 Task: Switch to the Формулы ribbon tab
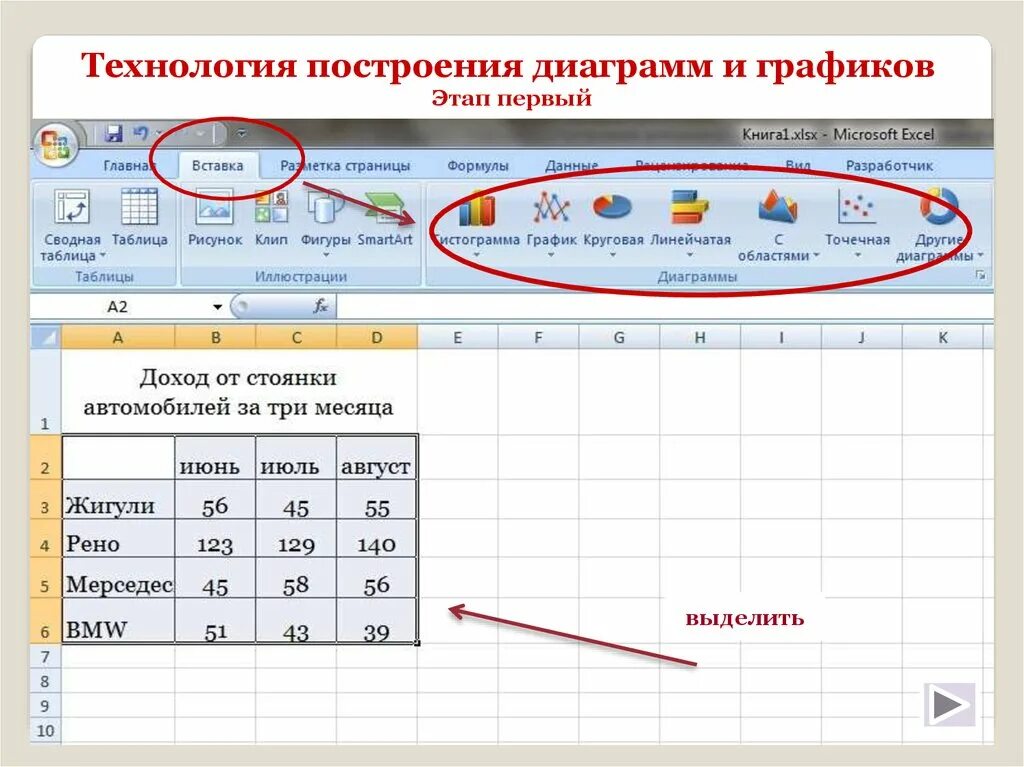pos(478,162)
